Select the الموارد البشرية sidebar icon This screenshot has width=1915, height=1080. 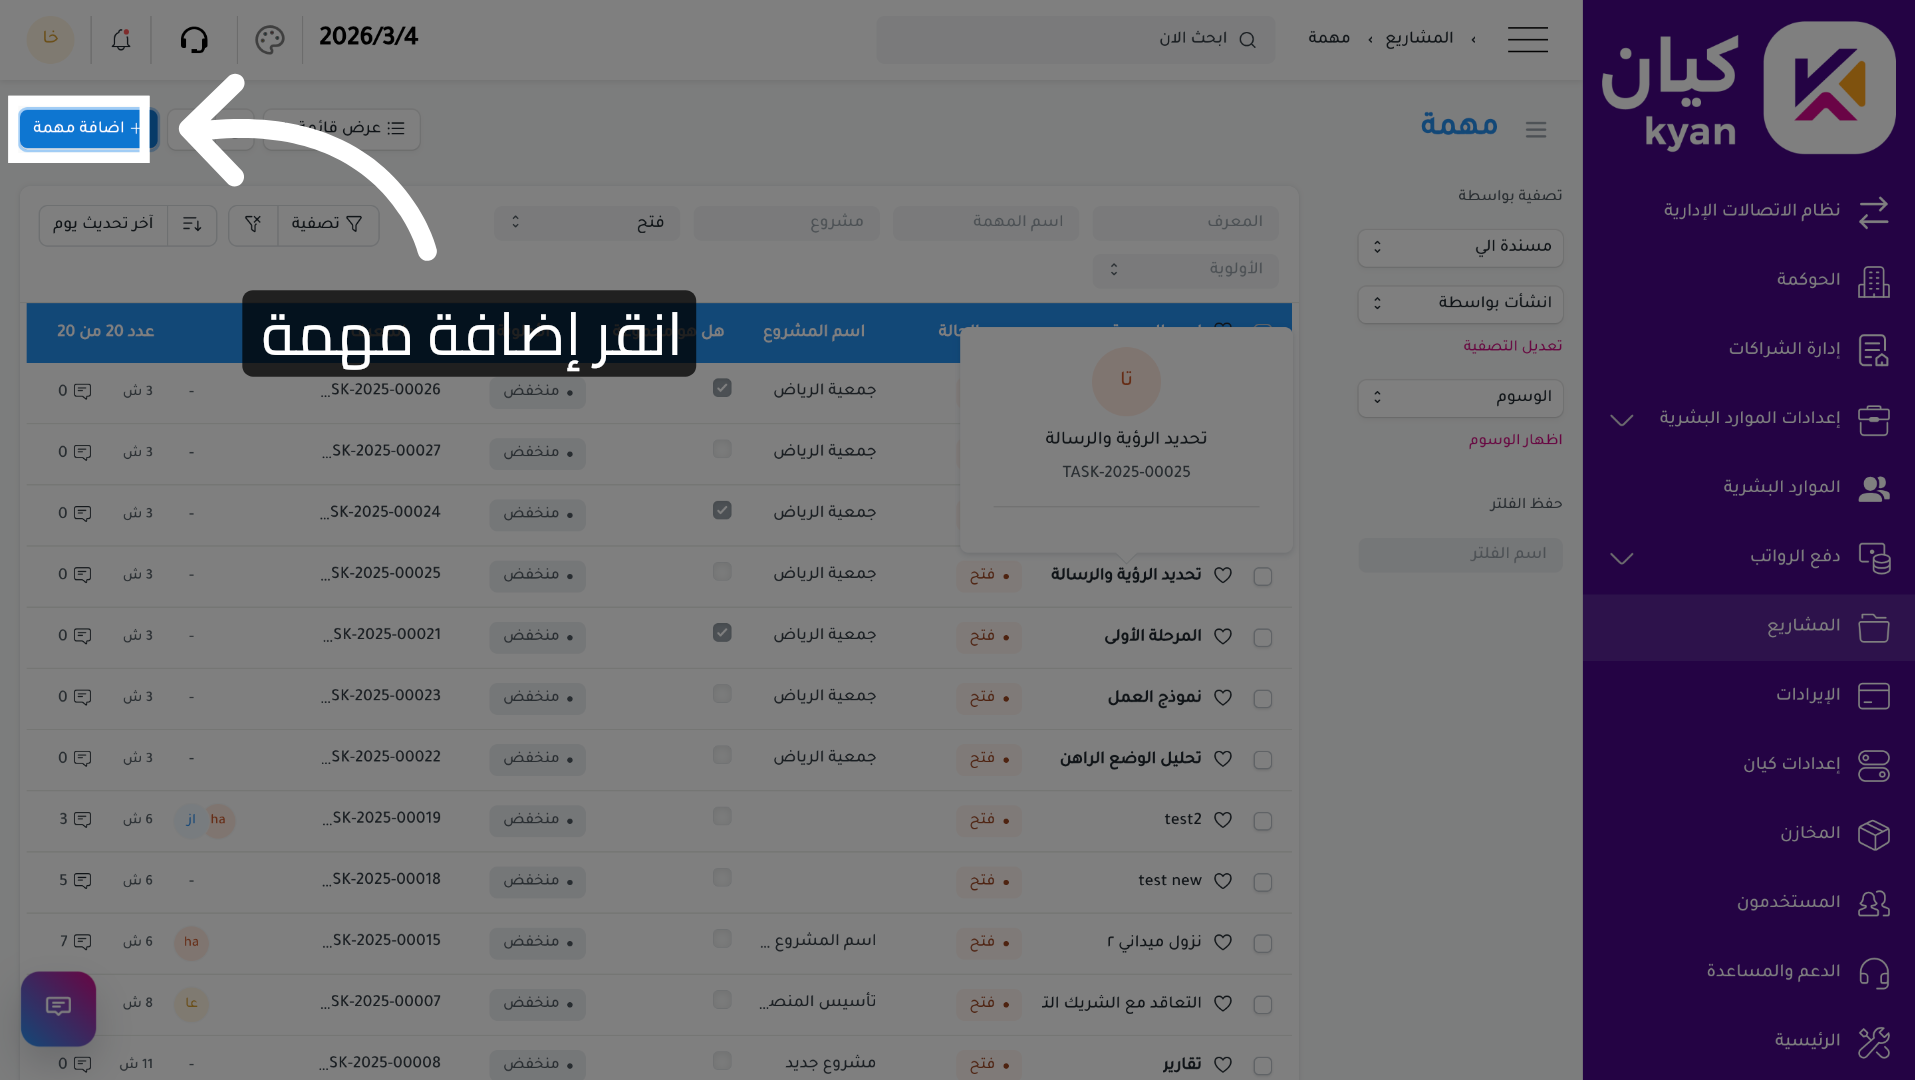(1874, 489)
